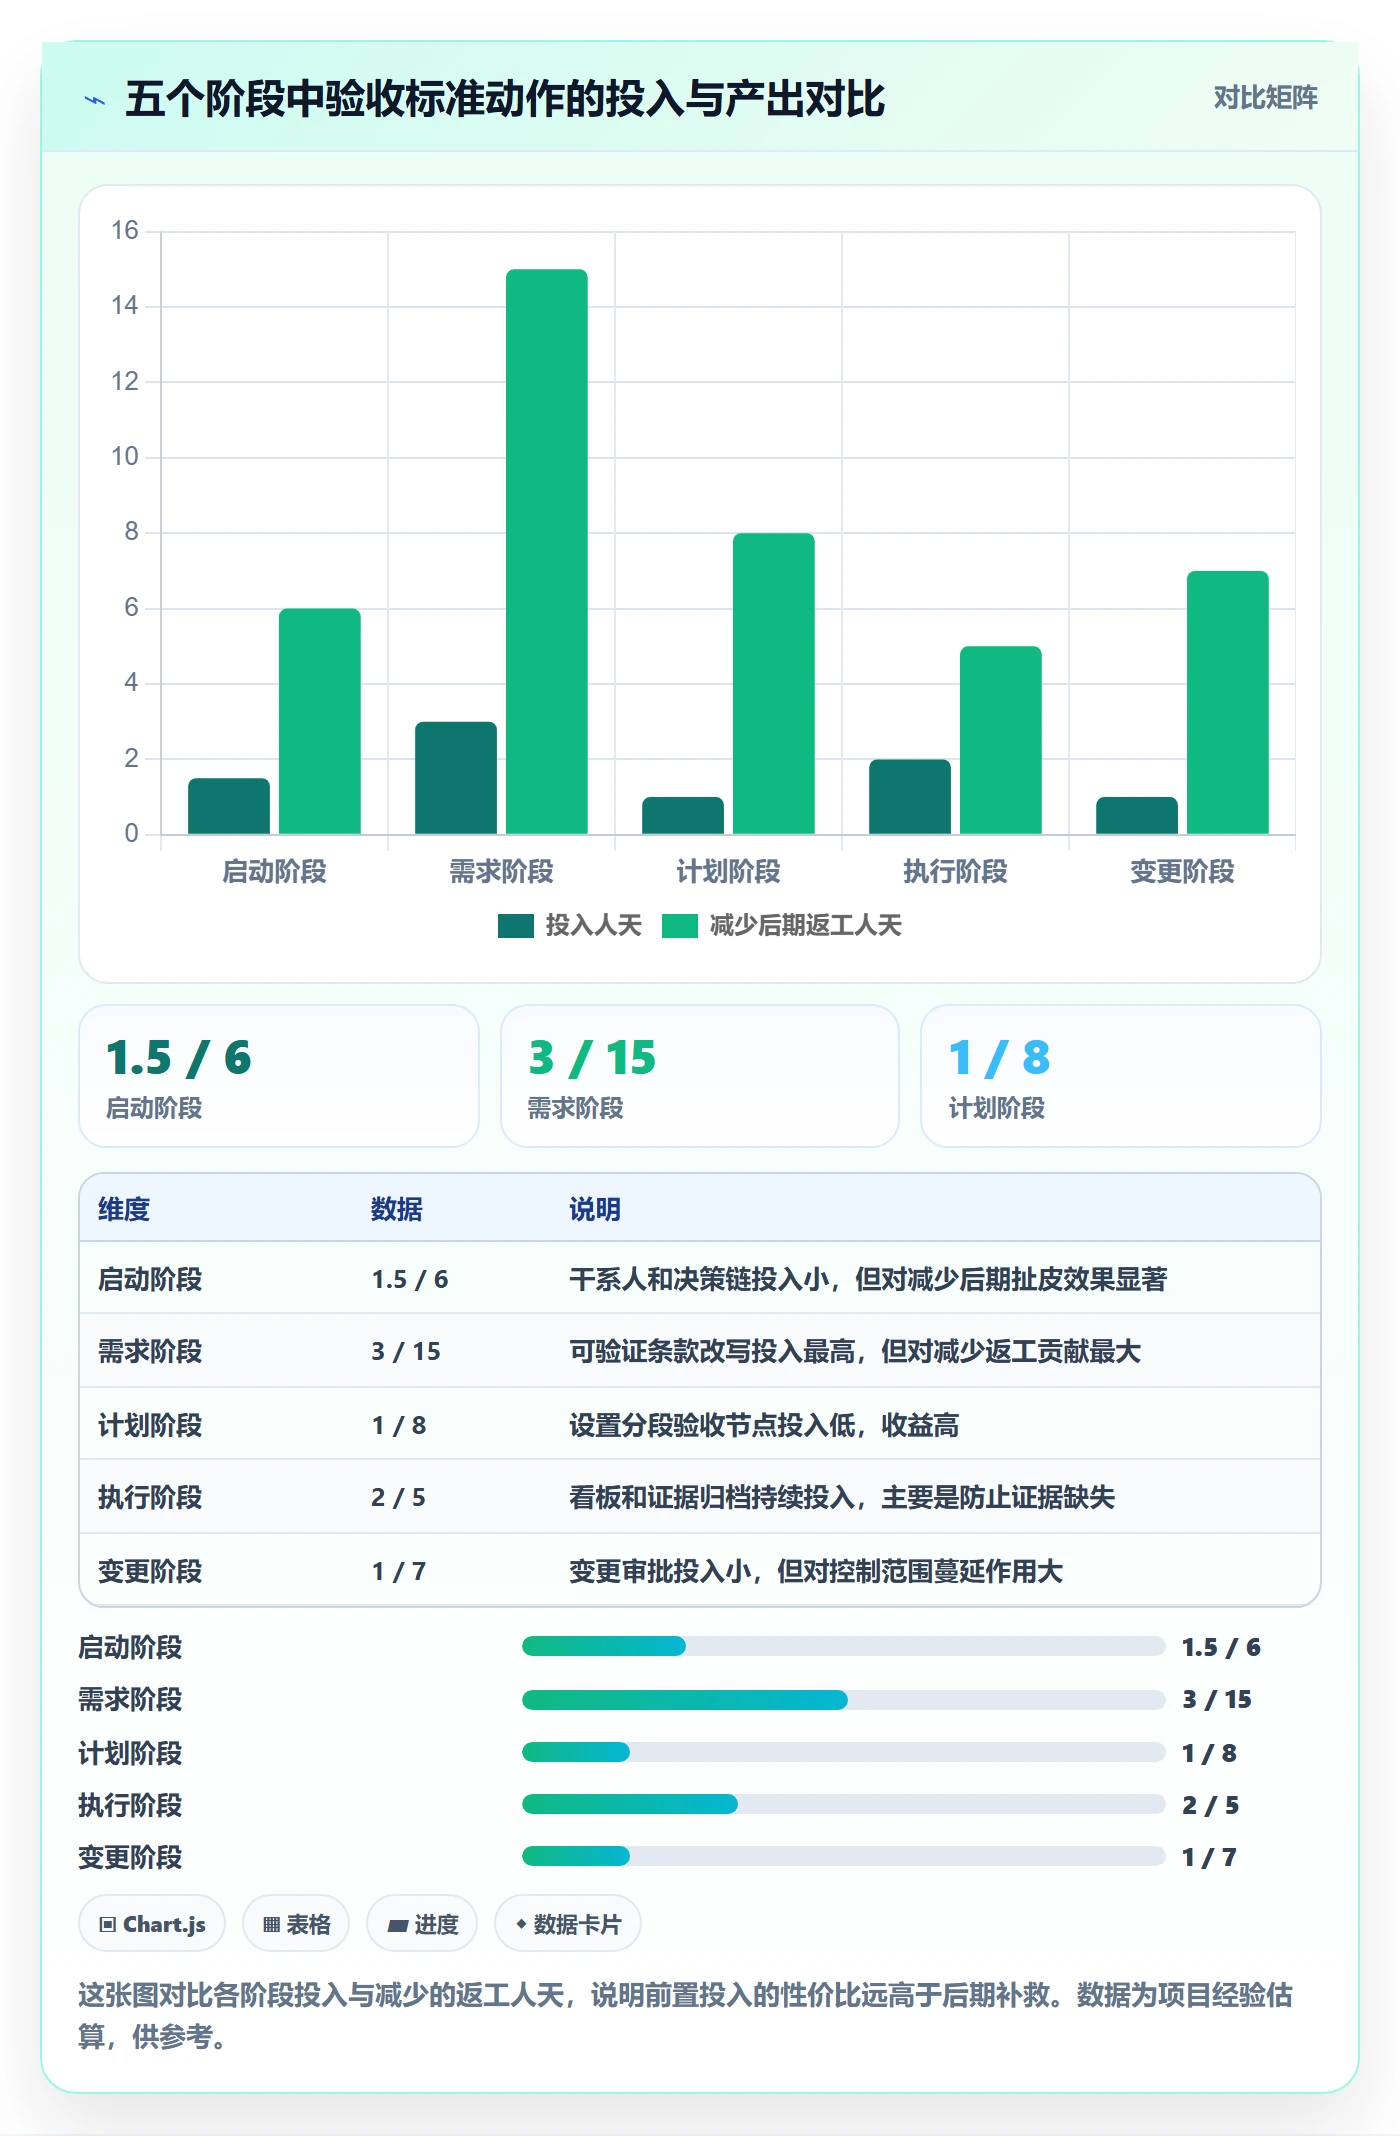1400x2136 pixels.
Task: Click the 启动阶段 table row cell
Action: point(150,1279)
